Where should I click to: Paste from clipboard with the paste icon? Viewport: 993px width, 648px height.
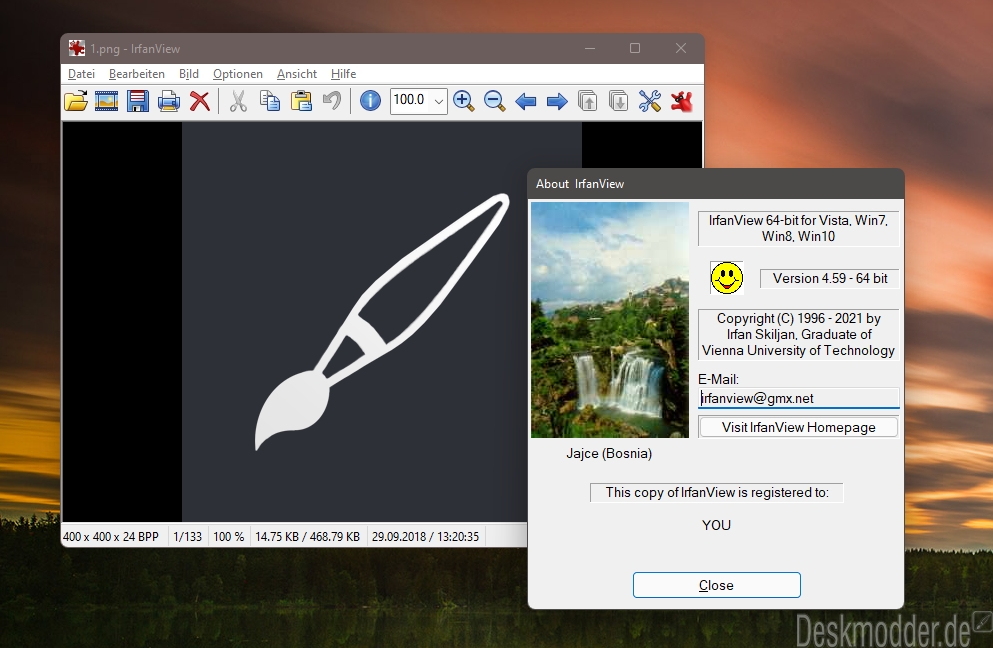[301, 101]
